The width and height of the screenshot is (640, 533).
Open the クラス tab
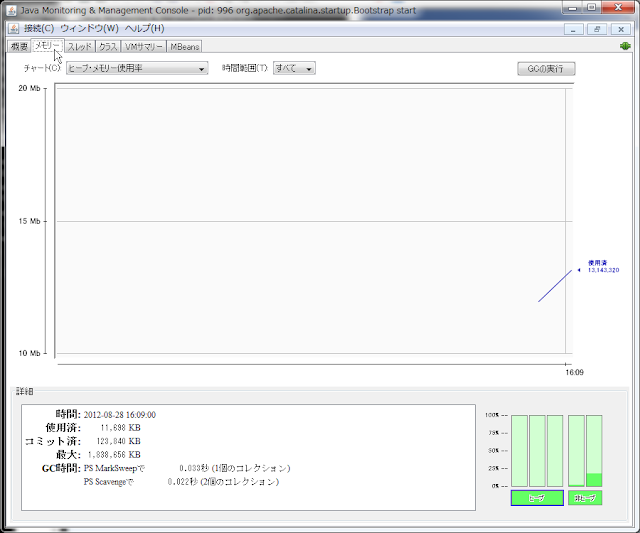pos(108,47)
